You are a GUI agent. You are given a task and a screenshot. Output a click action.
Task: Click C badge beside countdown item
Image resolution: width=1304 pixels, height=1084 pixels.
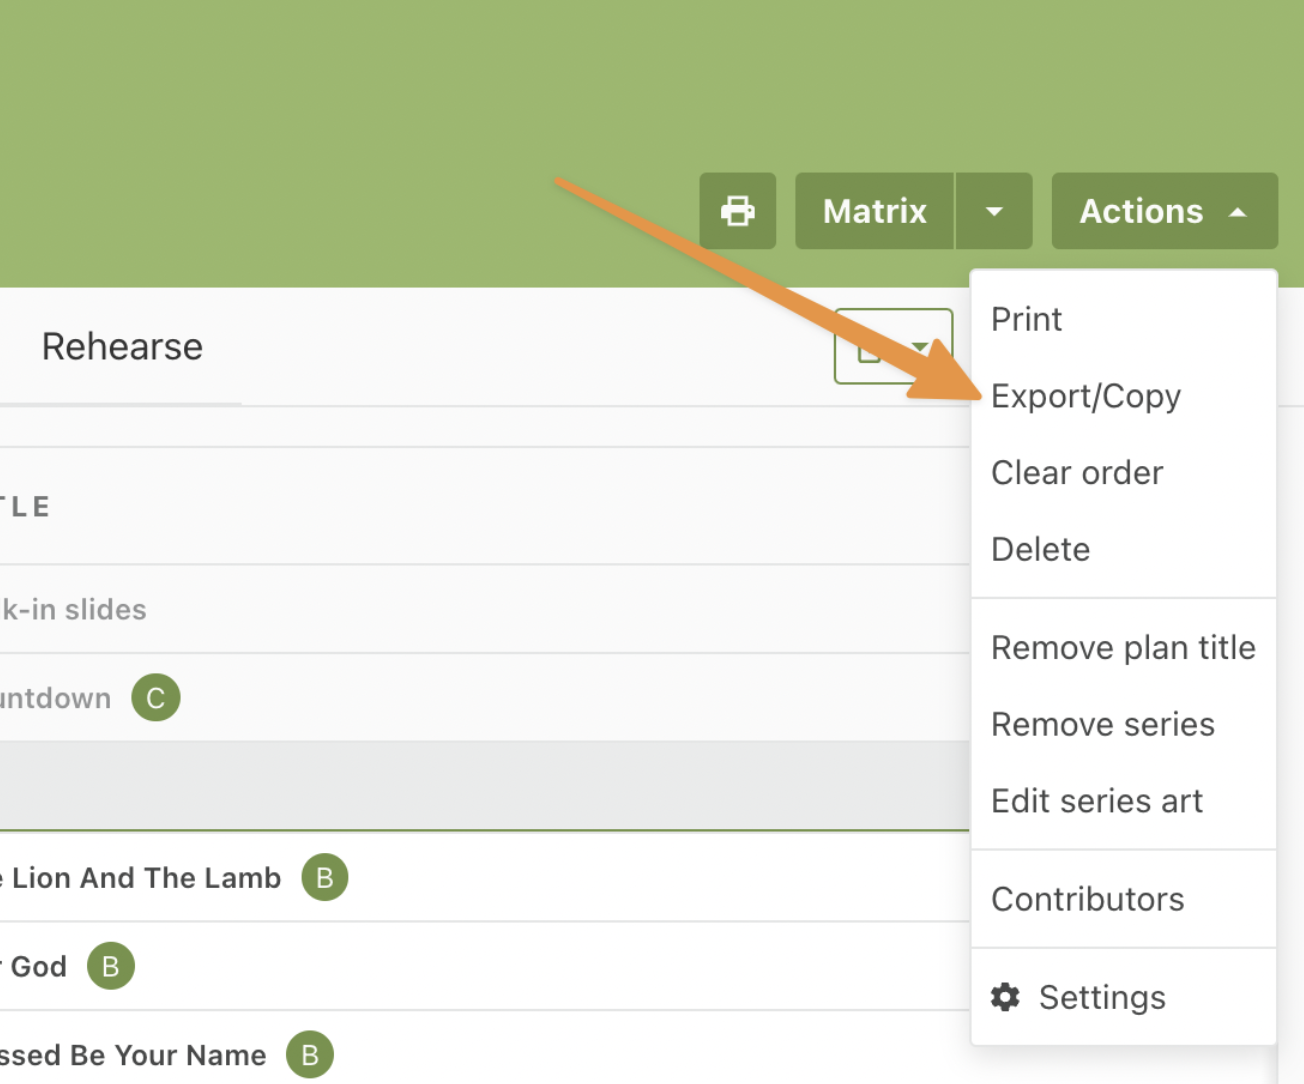click(x=156, y=697)
